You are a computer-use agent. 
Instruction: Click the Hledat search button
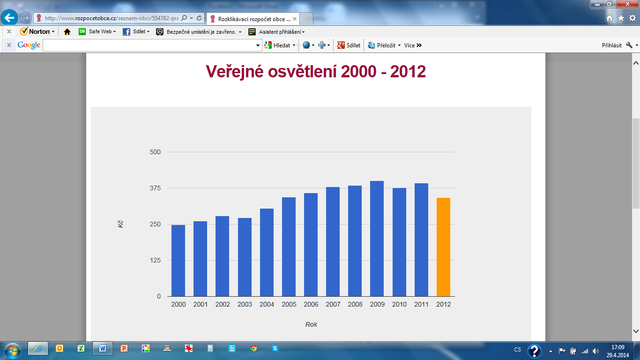[x=278, y=45]
